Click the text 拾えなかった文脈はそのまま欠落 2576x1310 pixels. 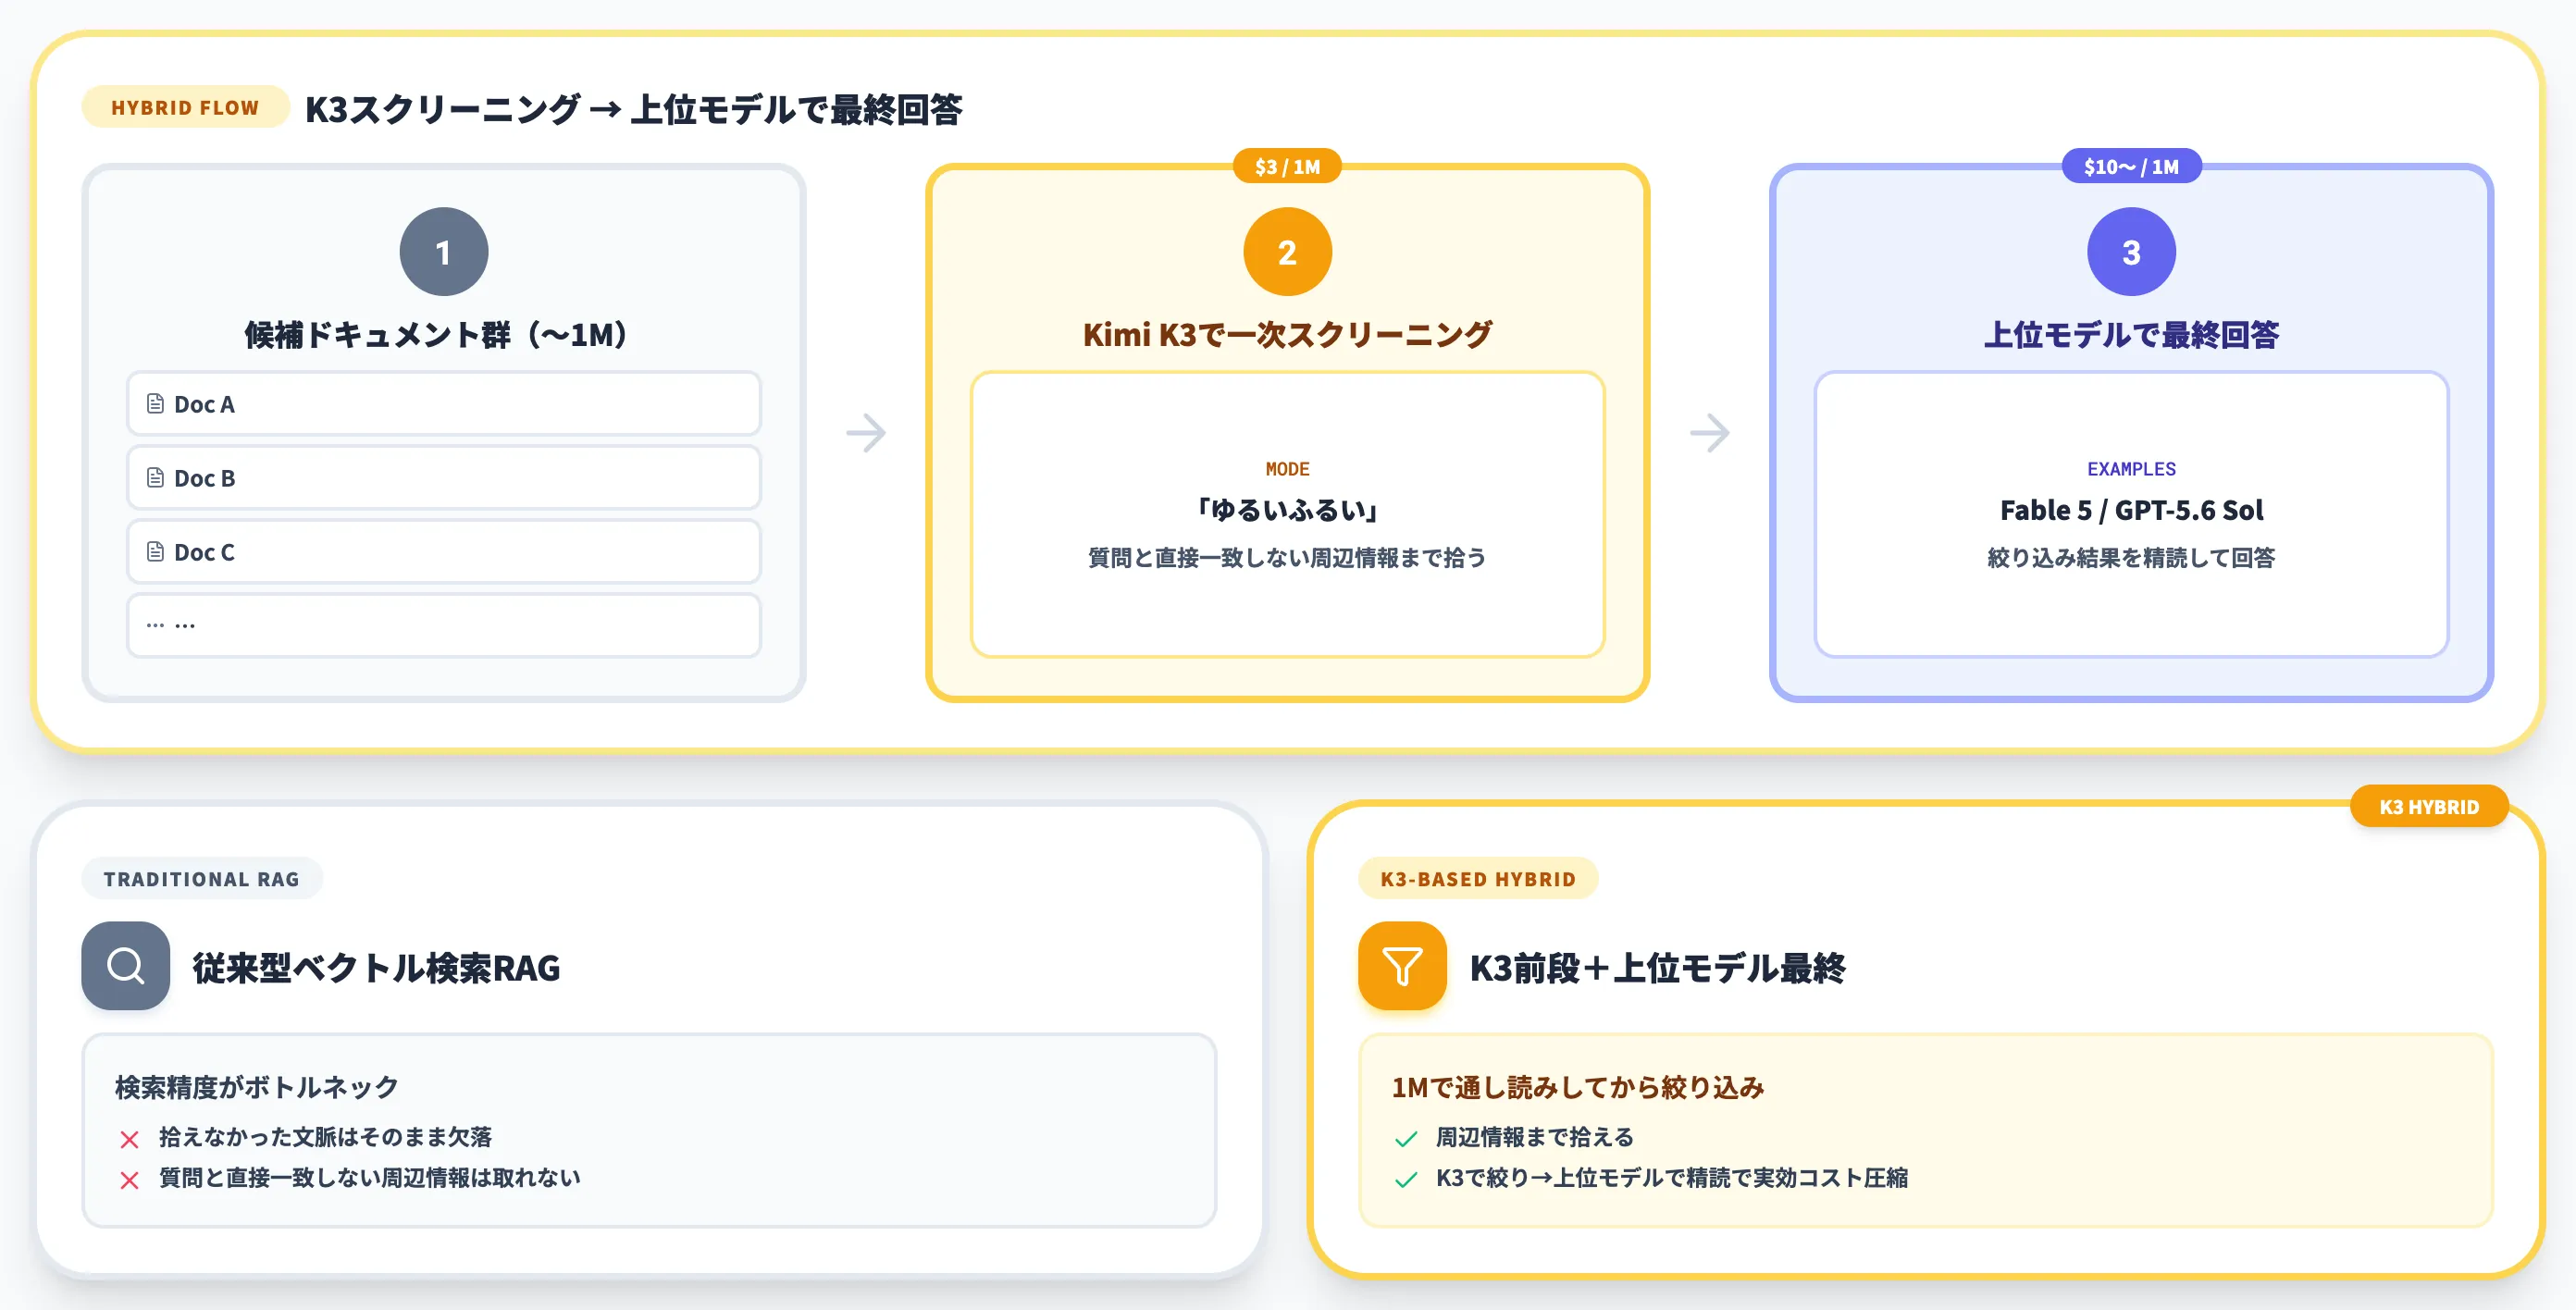click(x=325, y=1137)
